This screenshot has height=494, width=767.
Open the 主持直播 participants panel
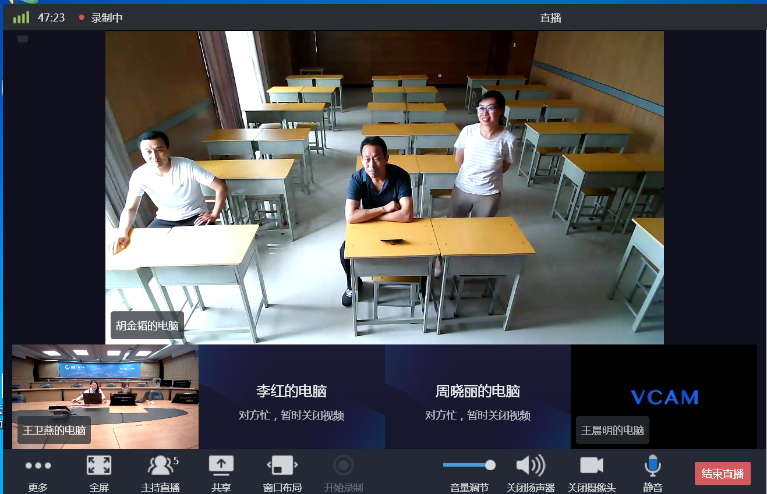click(160, 466)
